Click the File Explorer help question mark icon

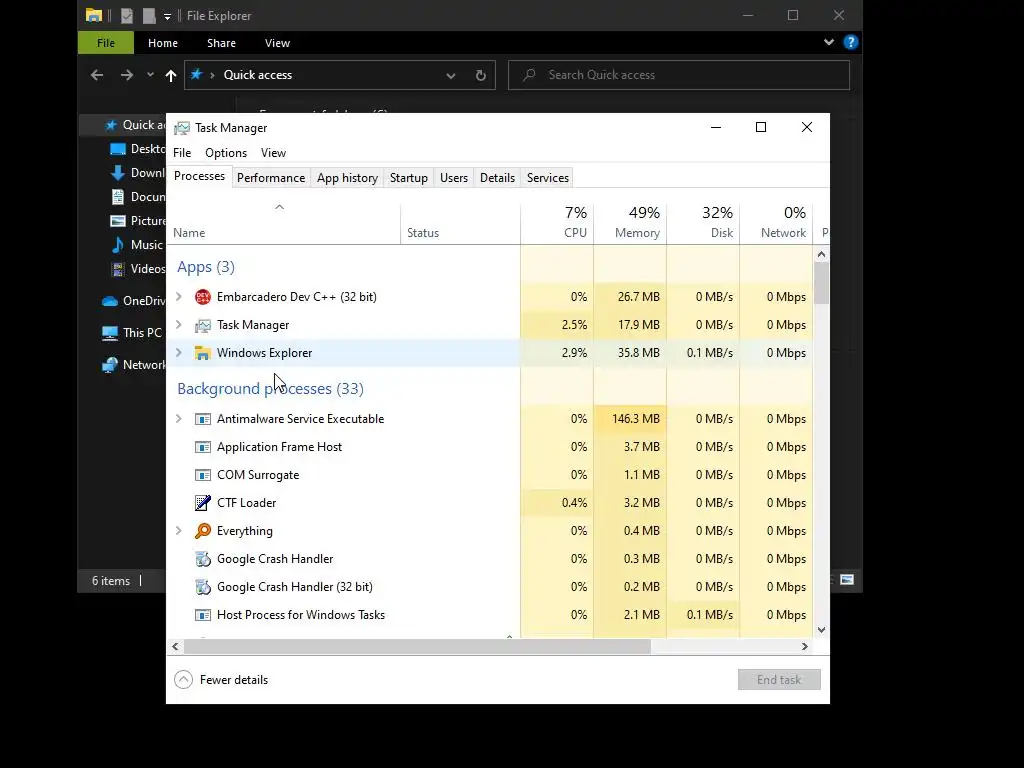click(850, 42)
